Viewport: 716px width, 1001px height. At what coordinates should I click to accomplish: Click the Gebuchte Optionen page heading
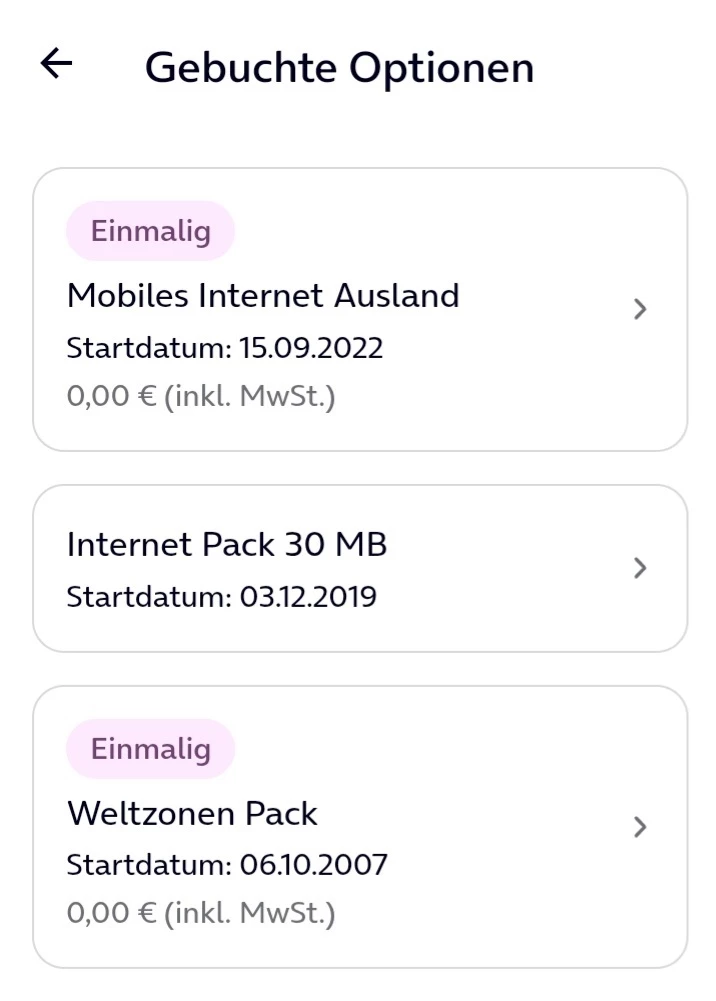pyautogui.click(x=340, y=68)
